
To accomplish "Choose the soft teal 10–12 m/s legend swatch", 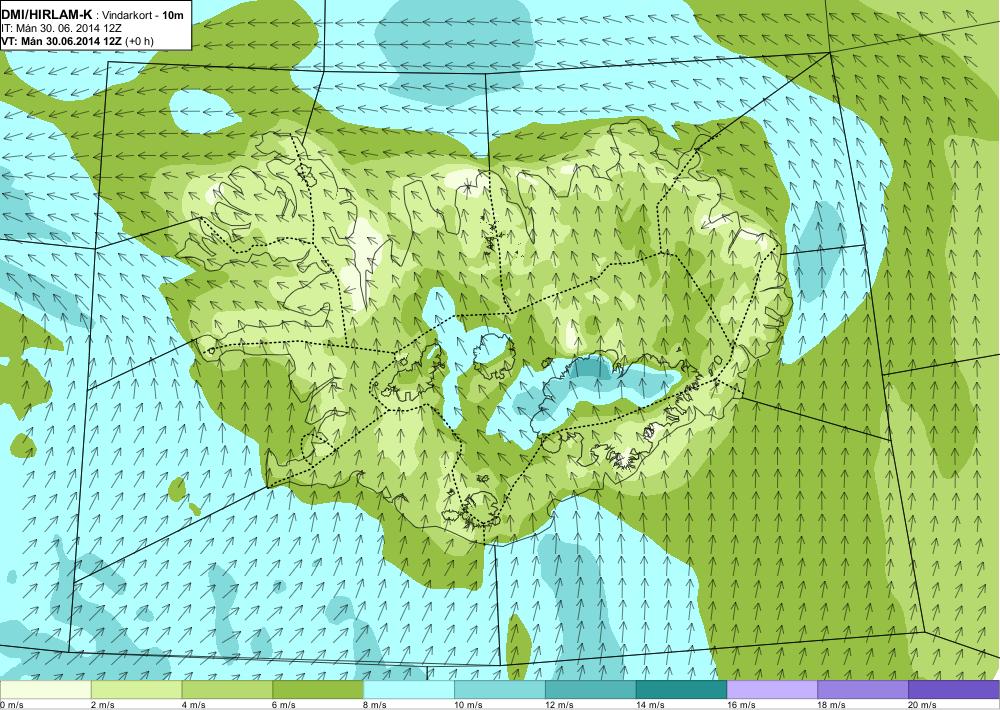I will (499, 690).
